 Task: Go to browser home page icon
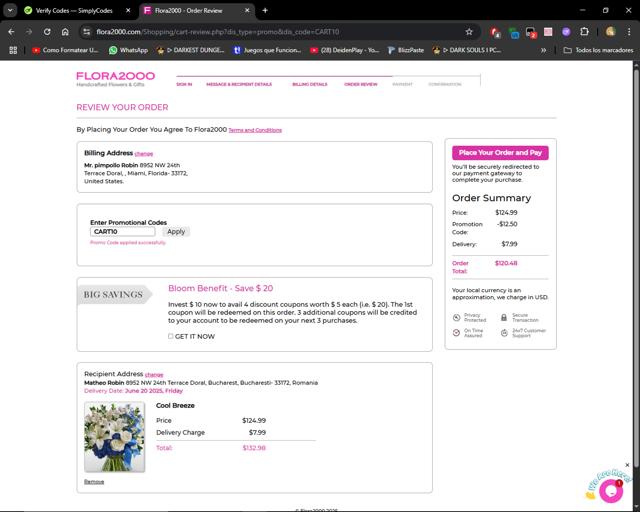(x=65, y=32)
